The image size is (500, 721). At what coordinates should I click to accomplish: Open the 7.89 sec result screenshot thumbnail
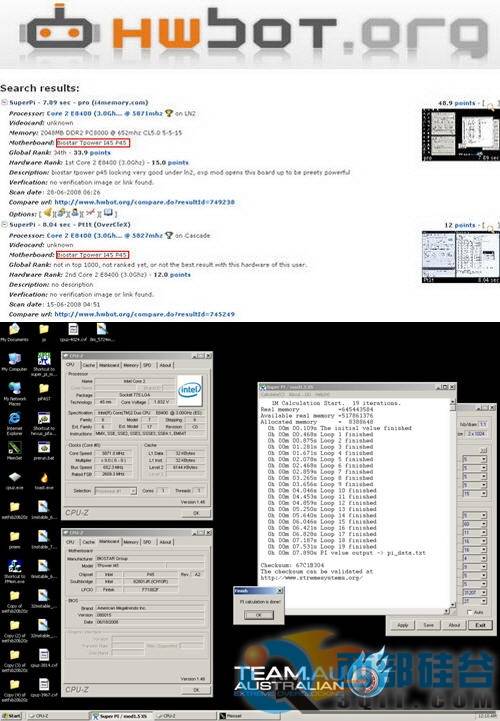[x=460, y=135]
